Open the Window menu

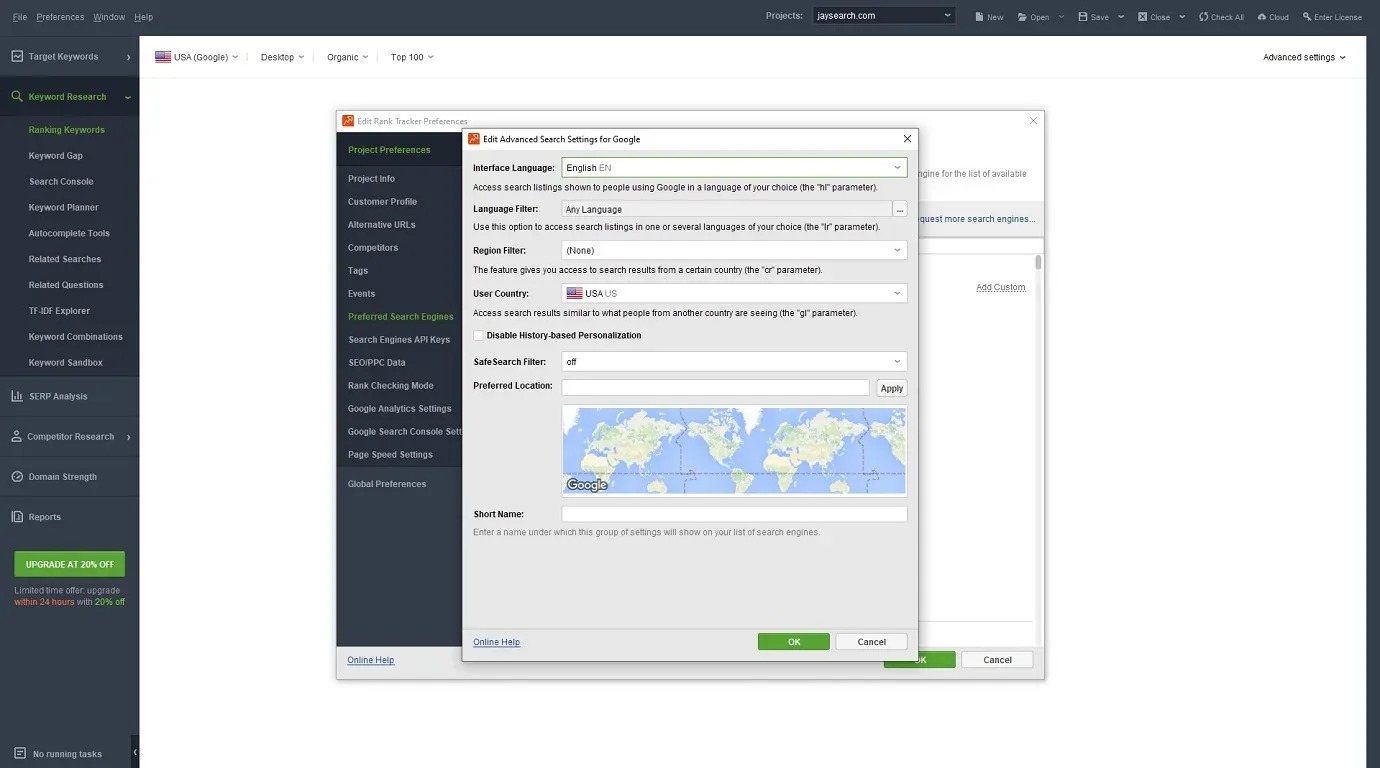109,17
